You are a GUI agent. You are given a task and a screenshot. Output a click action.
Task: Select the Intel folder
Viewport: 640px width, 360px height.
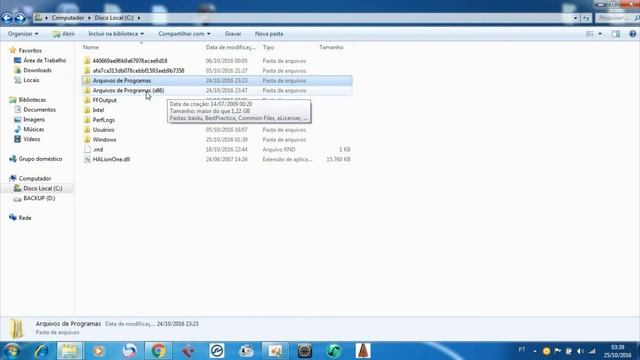pyautogui.click(x=98, y=110)
